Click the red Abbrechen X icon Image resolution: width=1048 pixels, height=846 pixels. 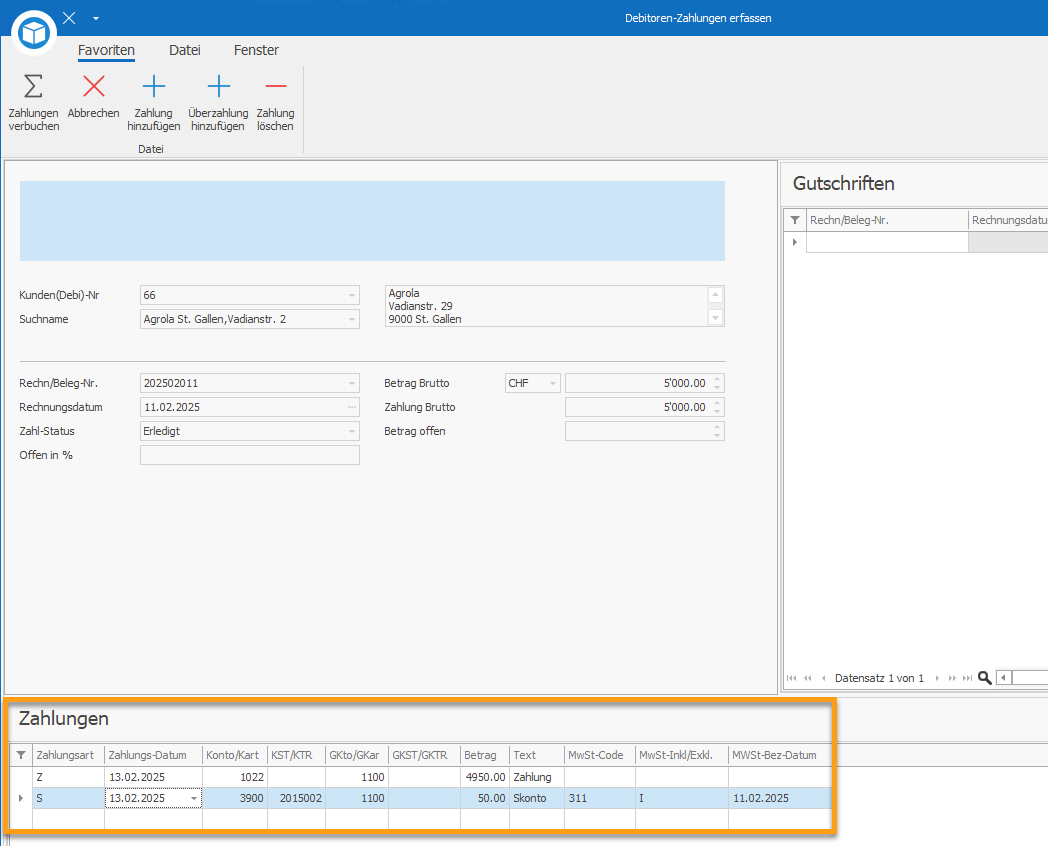point(94,87)
